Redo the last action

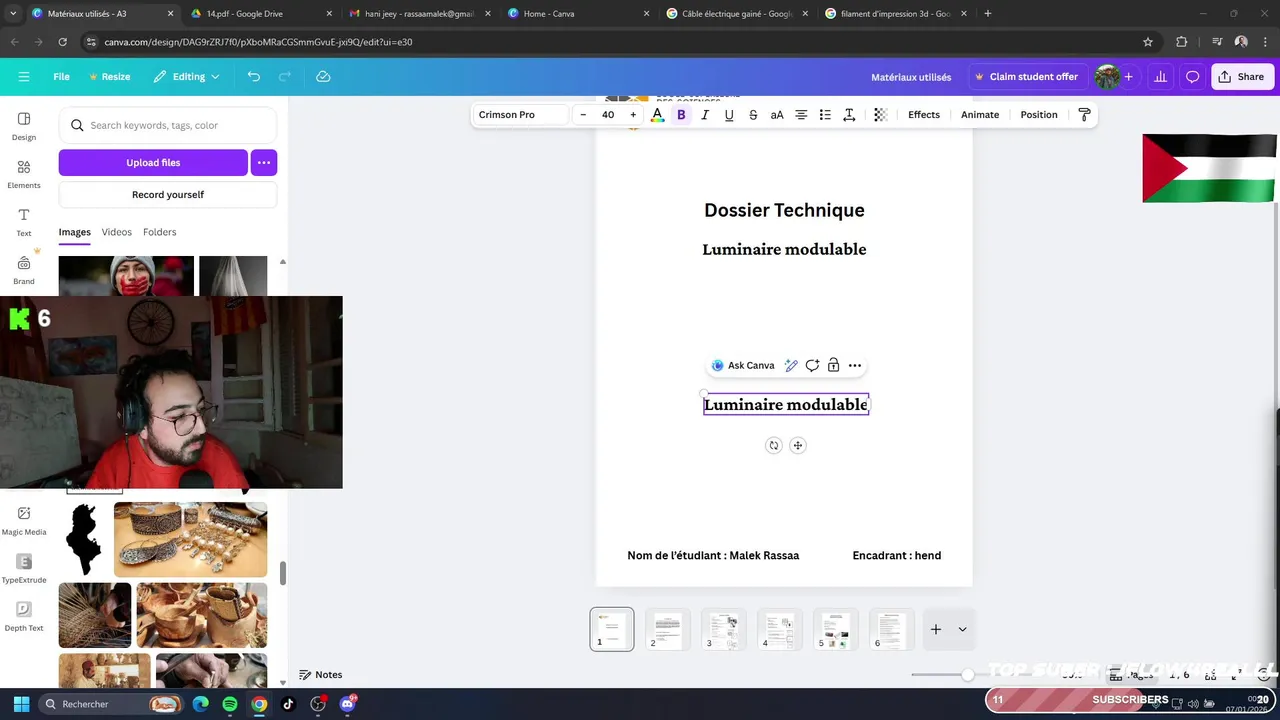[285, 77]
